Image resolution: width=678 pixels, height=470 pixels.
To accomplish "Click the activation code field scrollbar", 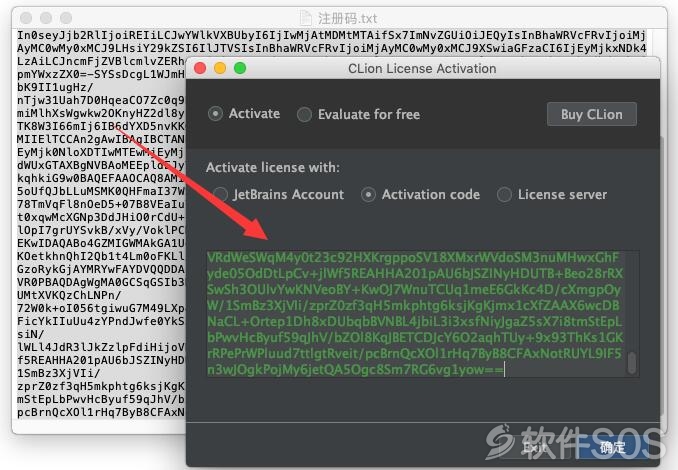I will [x=632, y=362].
